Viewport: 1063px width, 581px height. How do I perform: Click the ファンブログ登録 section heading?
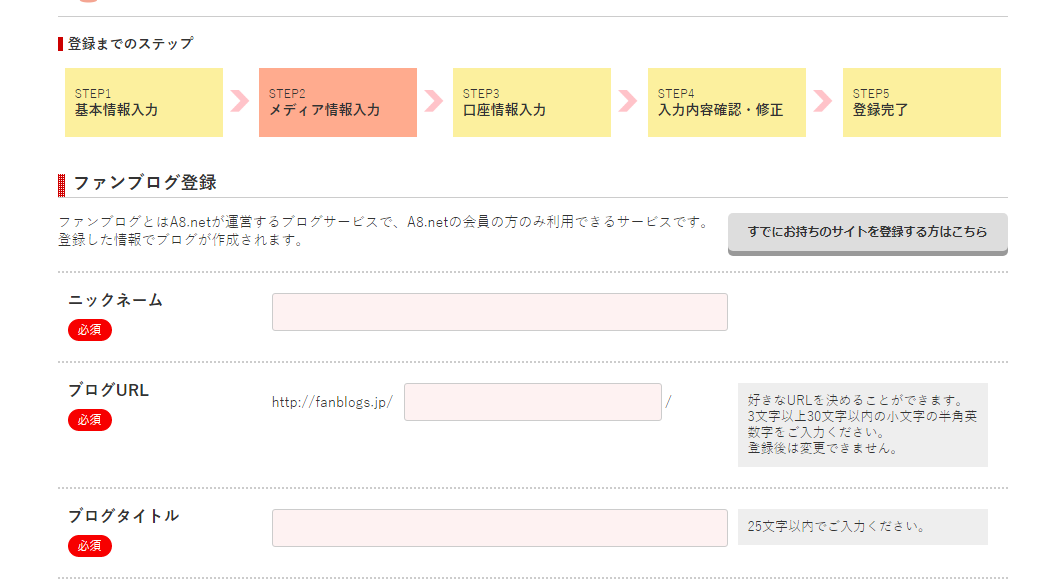pyautogui.click(x=144, y=183)
